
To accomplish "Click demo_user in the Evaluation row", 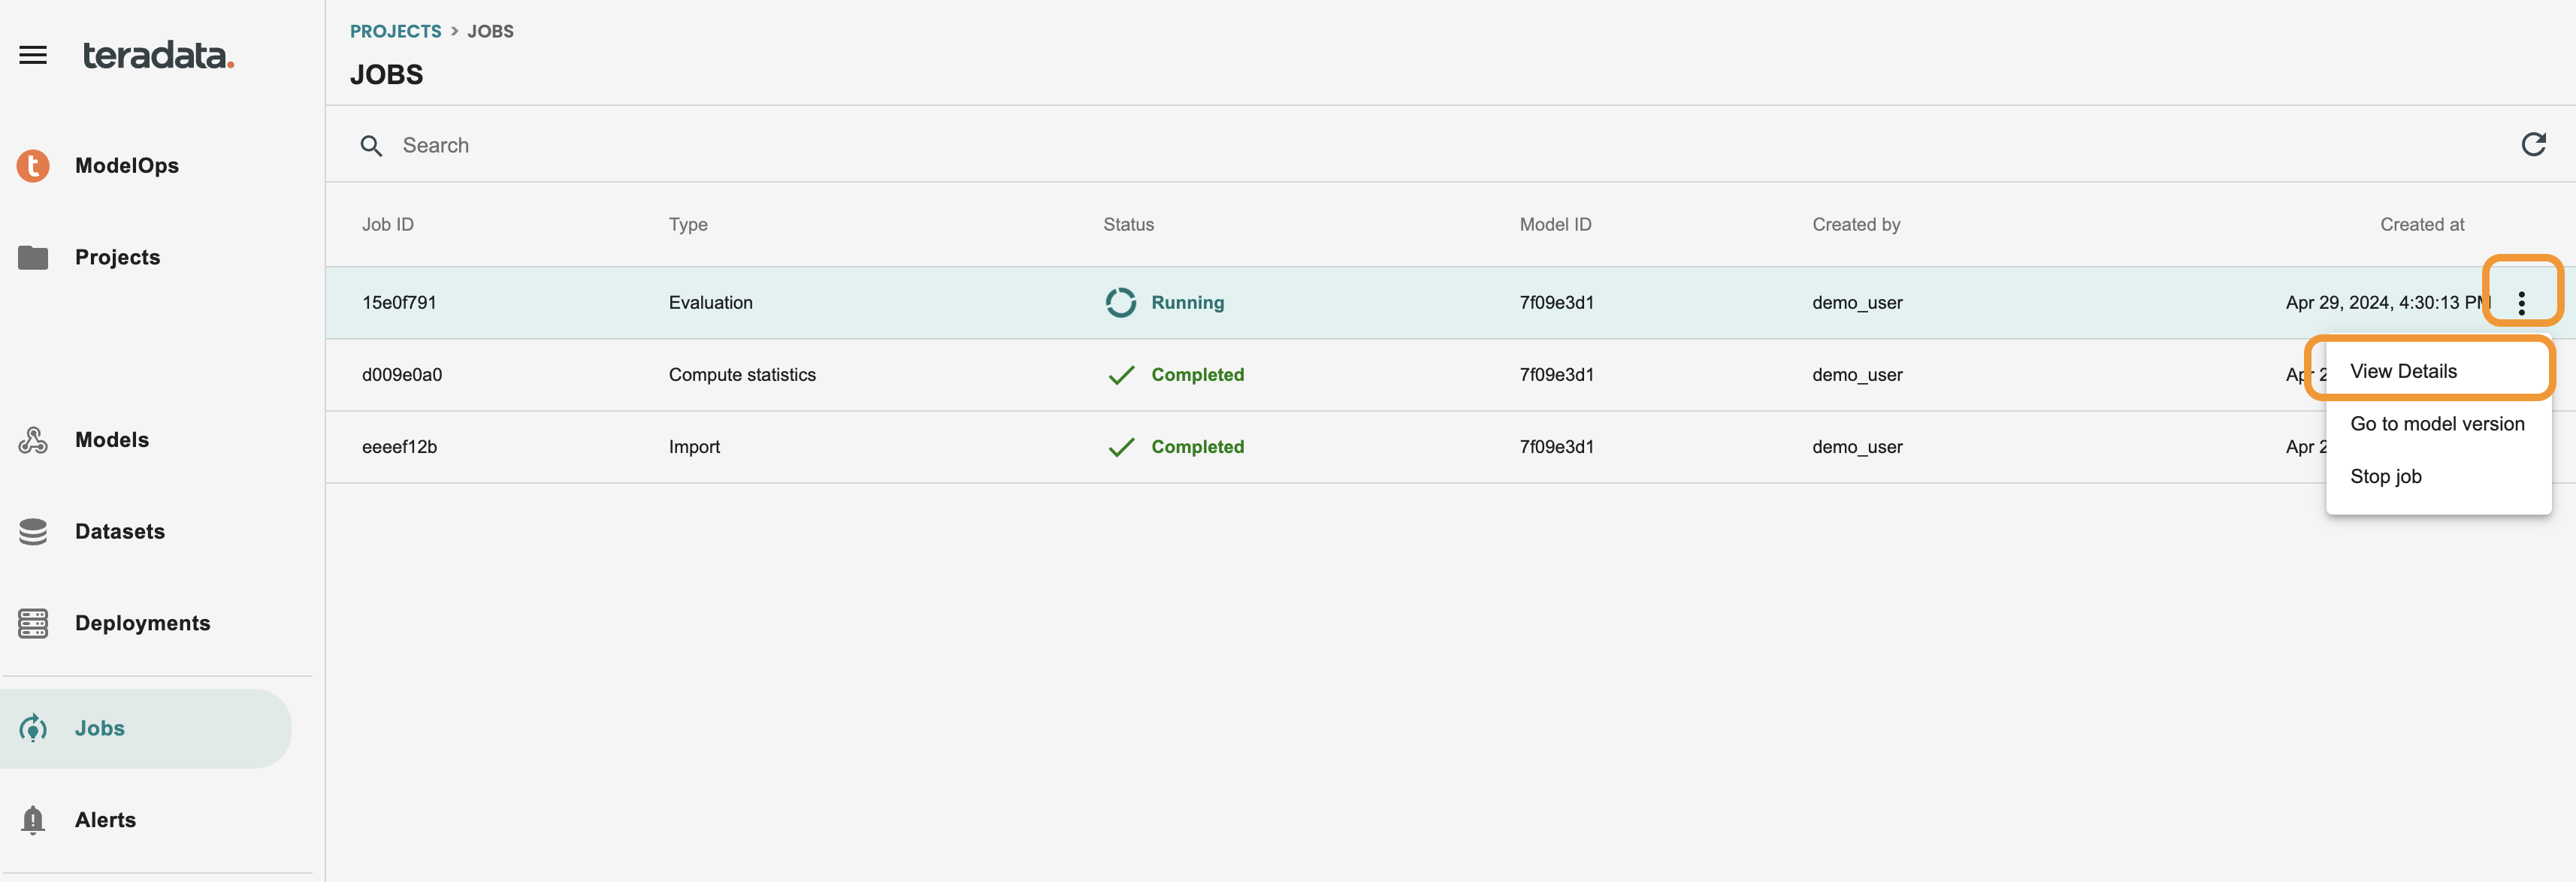I will tap(1857, 303).
